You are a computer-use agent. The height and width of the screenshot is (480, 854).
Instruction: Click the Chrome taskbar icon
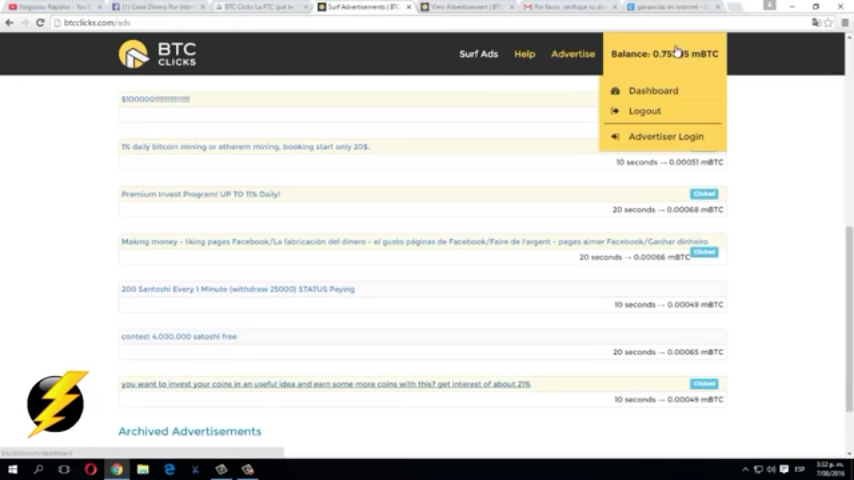click(117, 469)
